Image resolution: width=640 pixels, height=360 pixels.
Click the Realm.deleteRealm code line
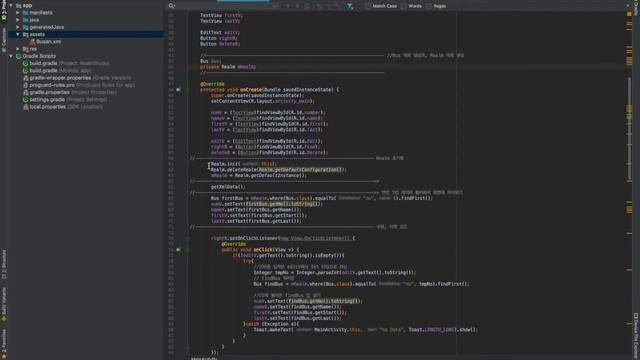pyautogui.click(x=278, y=169)
